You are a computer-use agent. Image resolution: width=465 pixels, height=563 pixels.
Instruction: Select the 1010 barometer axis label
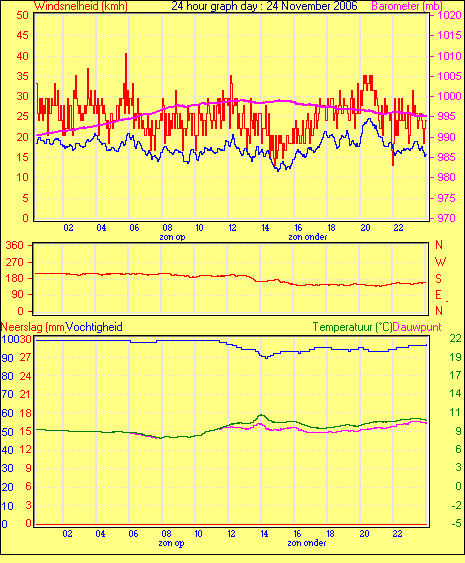[450, 56]
